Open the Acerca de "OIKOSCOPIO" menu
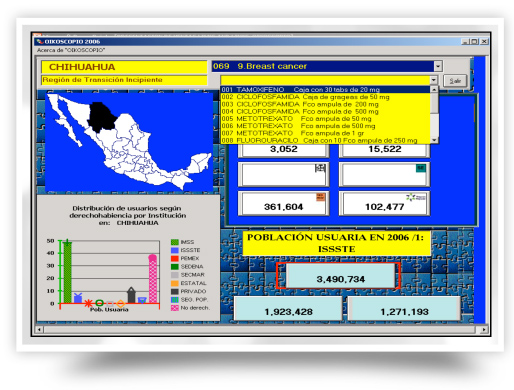The image size is (514, 390). (x=71, y=50)
